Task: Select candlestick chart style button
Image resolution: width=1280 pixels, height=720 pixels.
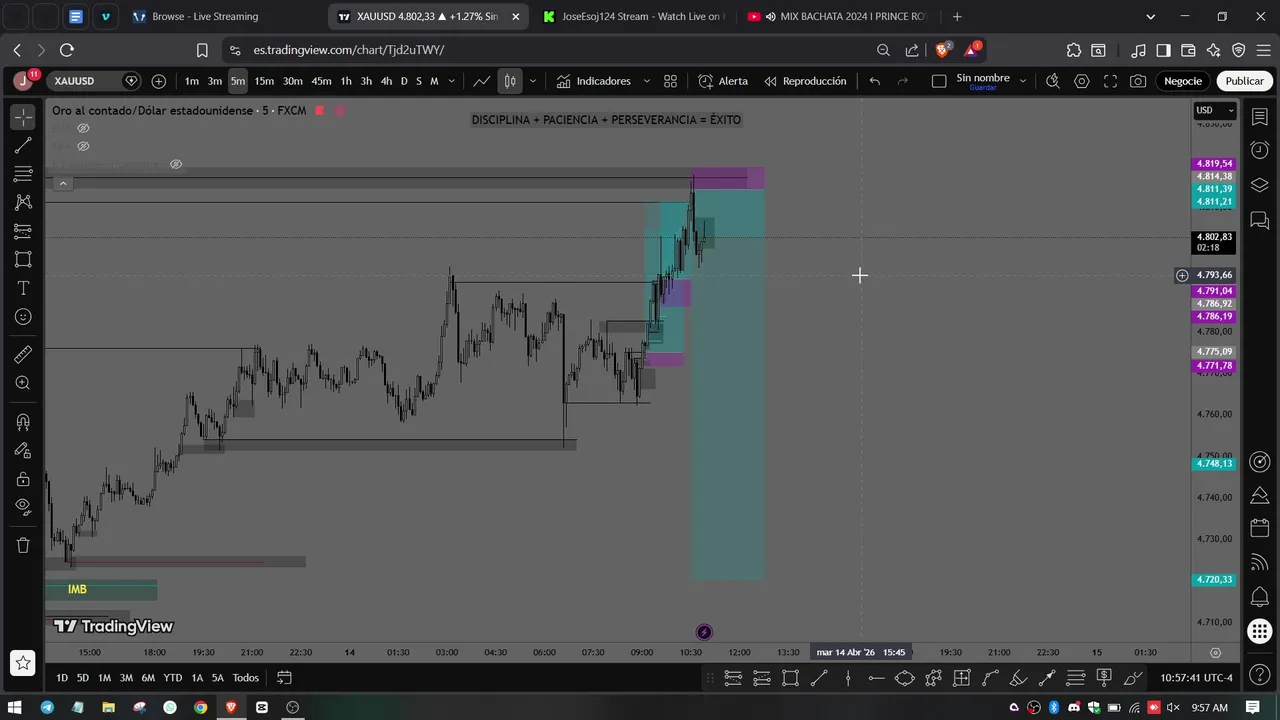Action: coord(510,81)
